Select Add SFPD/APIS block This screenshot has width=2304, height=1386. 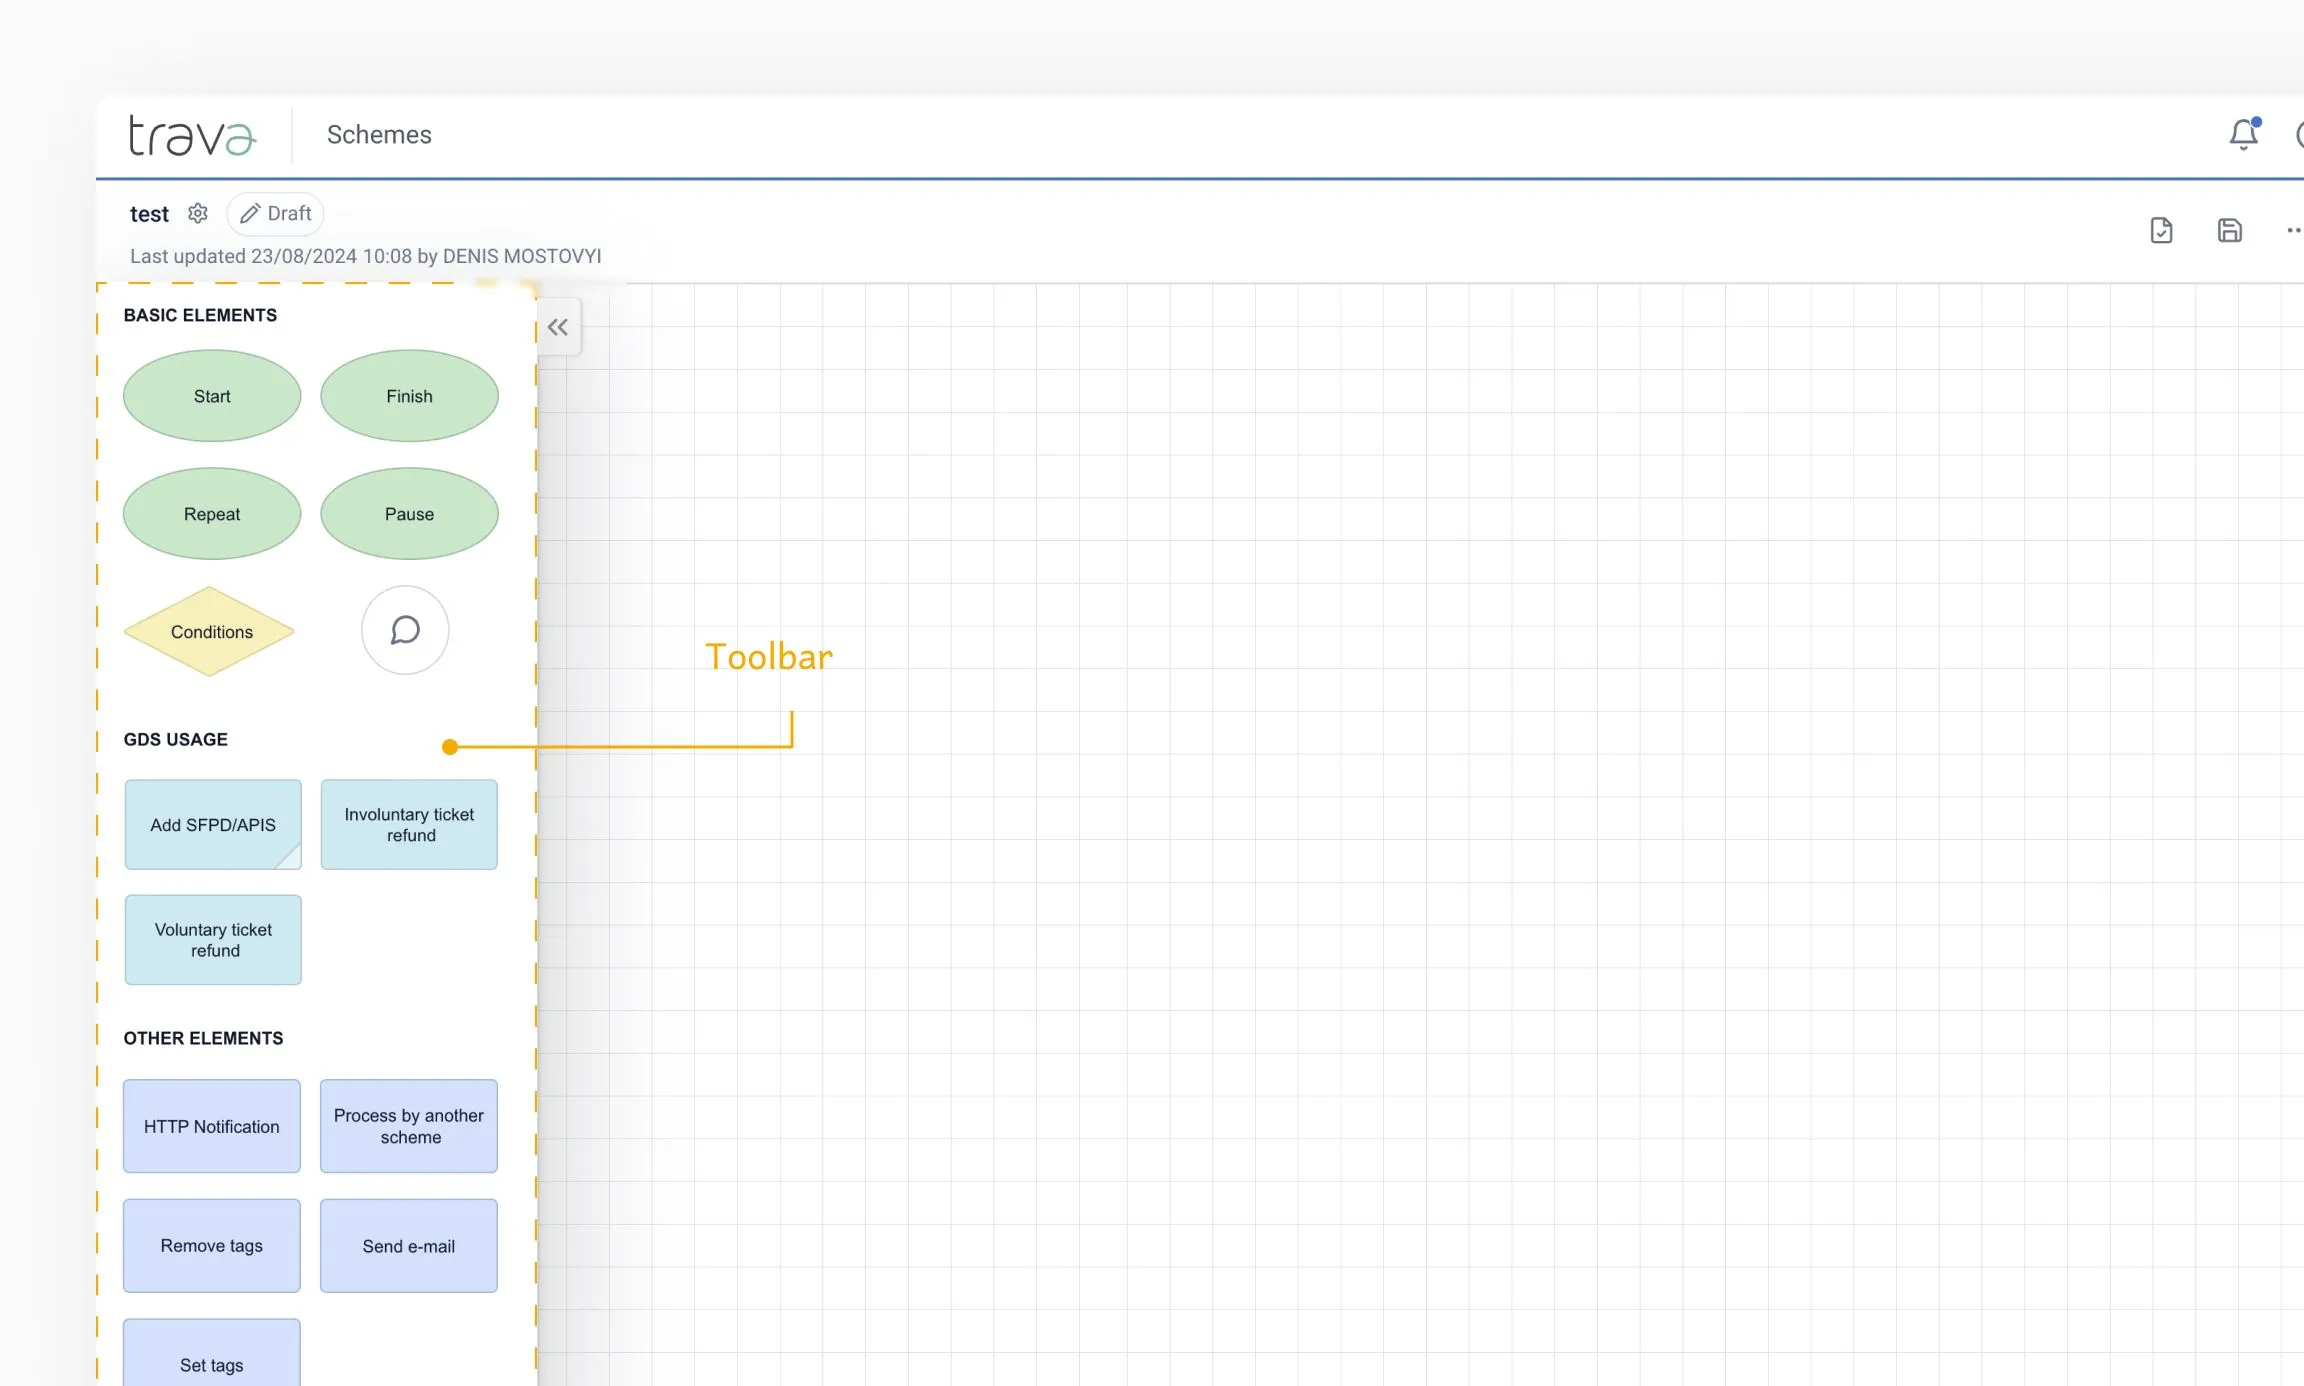pos(213,825)
